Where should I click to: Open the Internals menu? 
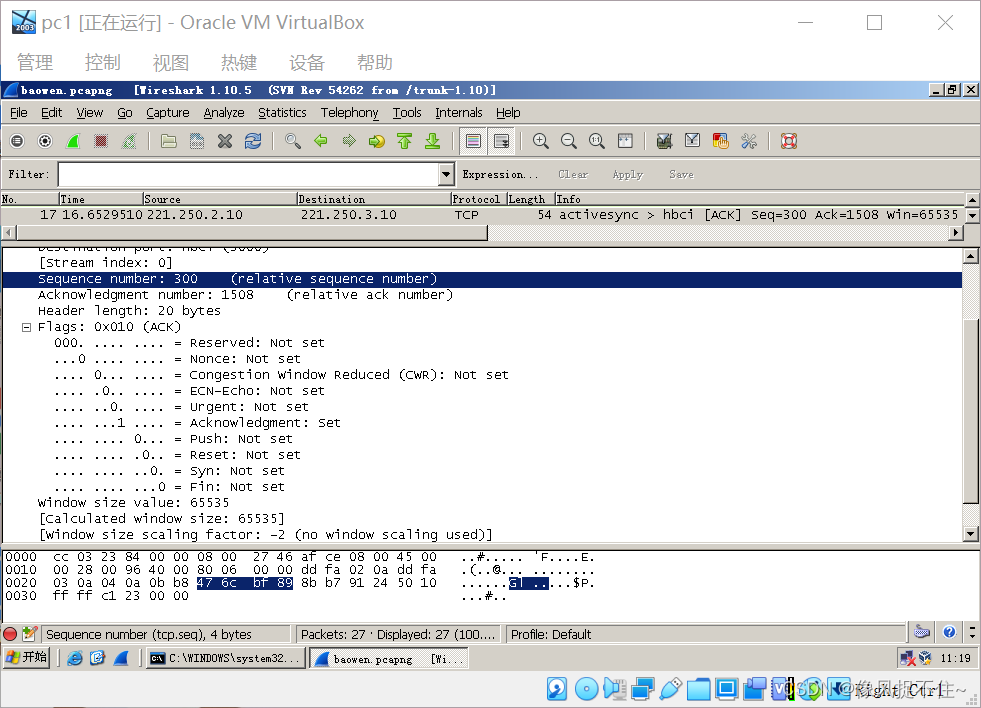[459, 113]
